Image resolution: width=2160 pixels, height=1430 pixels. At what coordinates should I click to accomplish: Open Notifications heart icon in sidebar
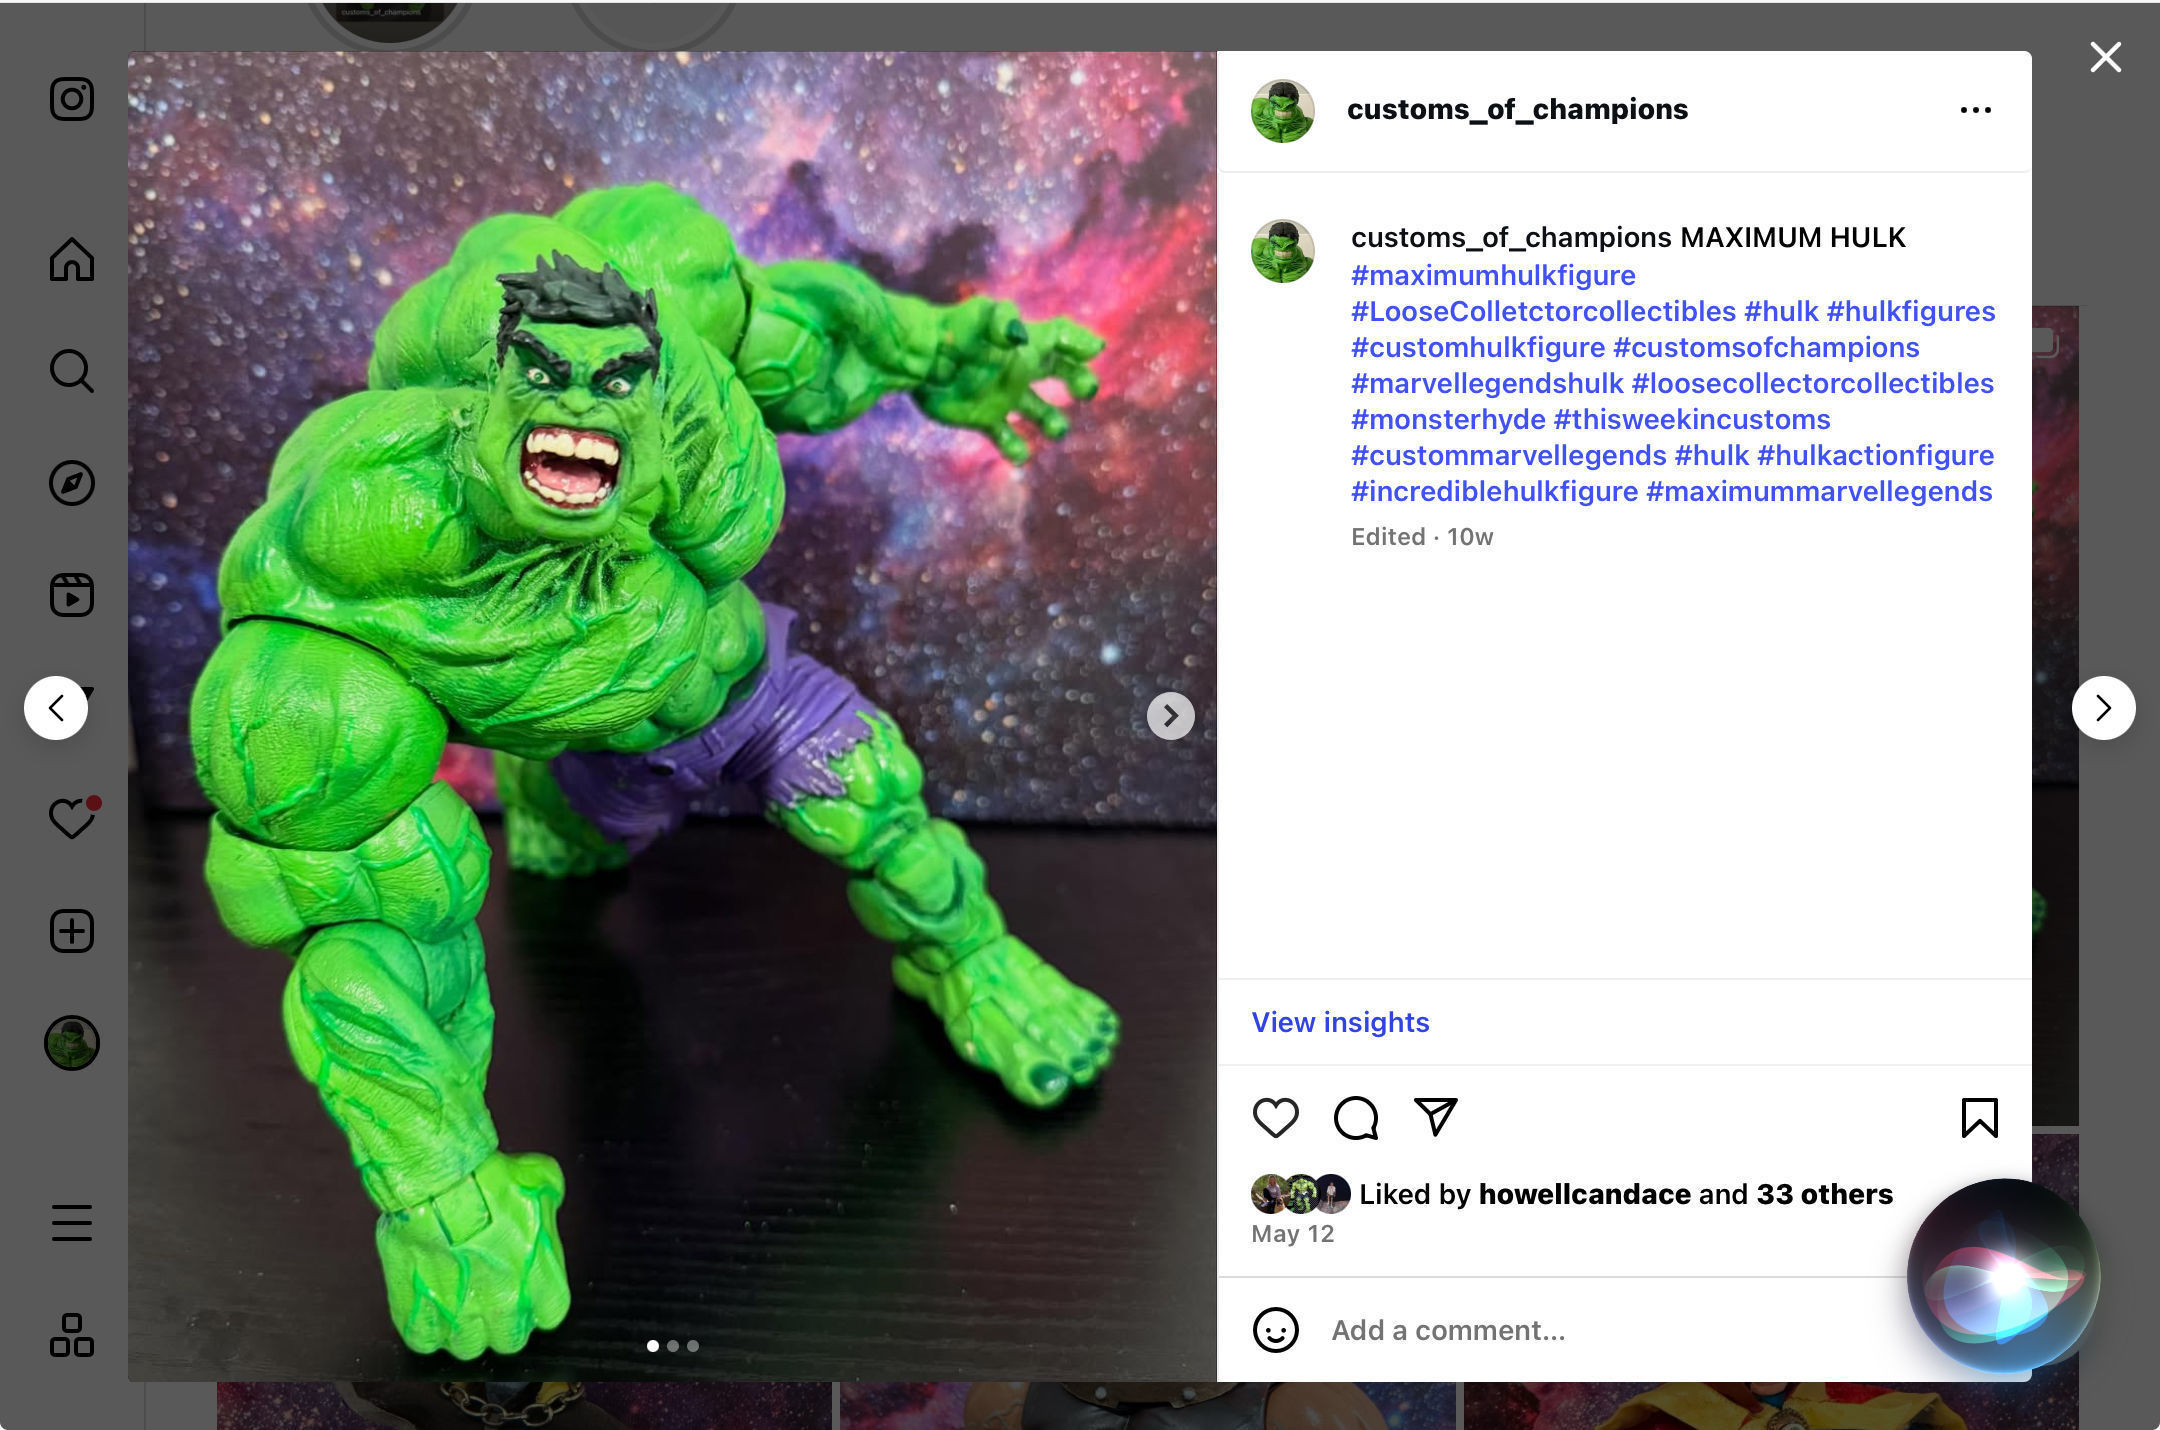[x=74, y=817]
